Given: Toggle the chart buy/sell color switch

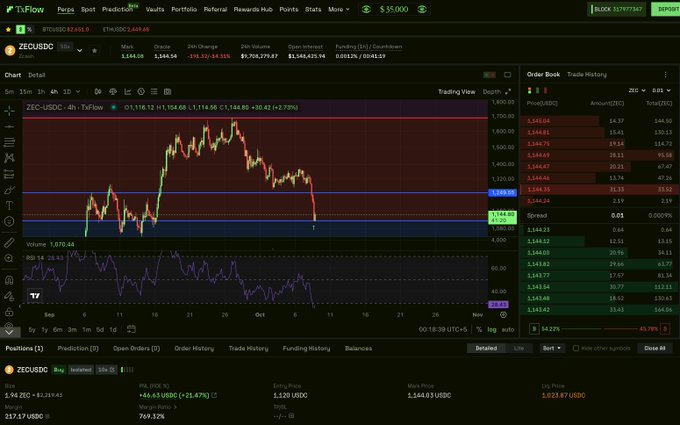Looking at the screenshot, I should coord(489,75).
